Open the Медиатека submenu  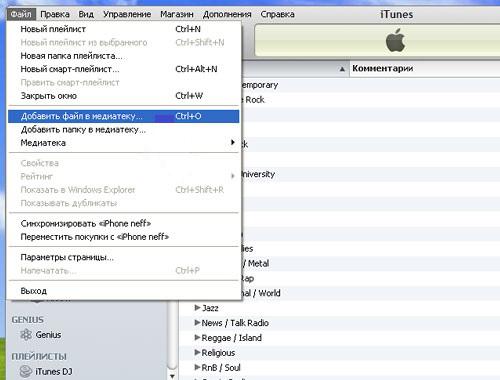coord(124,143)
